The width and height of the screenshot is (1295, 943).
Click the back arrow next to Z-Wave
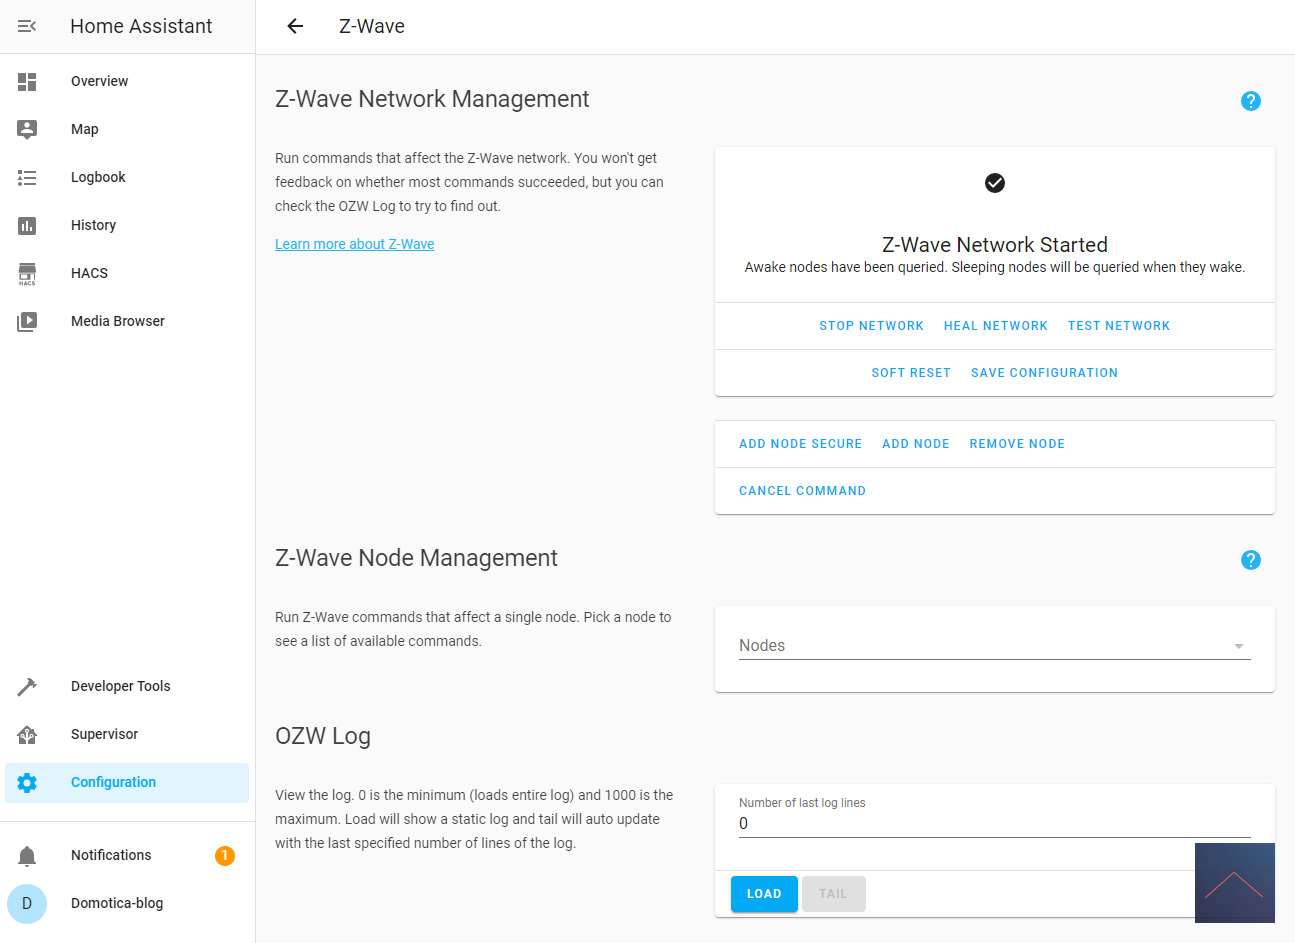pyautogui.click(x=295, y=26)
